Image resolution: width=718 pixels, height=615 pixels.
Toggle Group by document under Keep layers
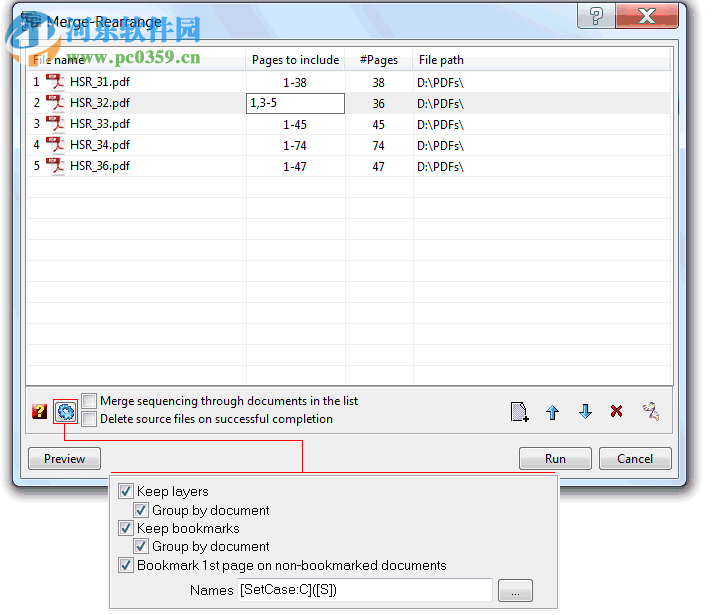pyautogui.click(x=141, y=510)
